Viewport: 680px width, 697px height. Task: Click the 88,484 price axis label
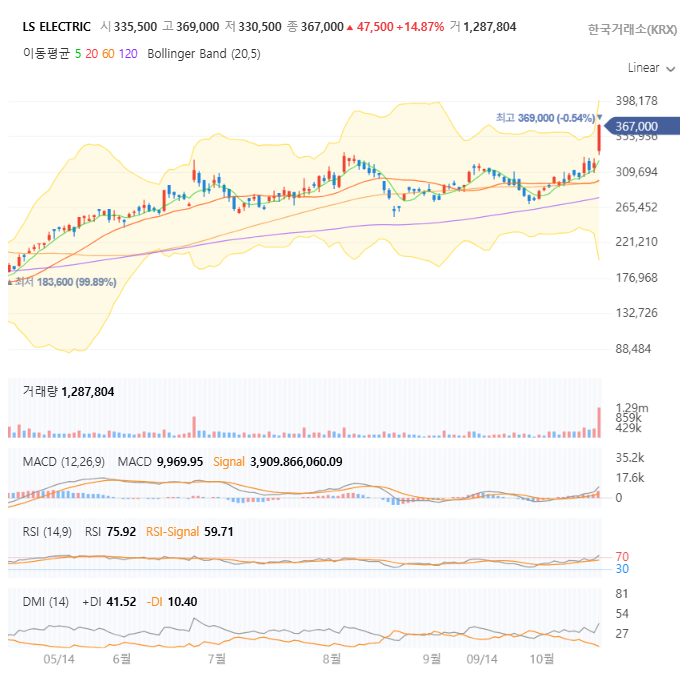click(633, 349)
